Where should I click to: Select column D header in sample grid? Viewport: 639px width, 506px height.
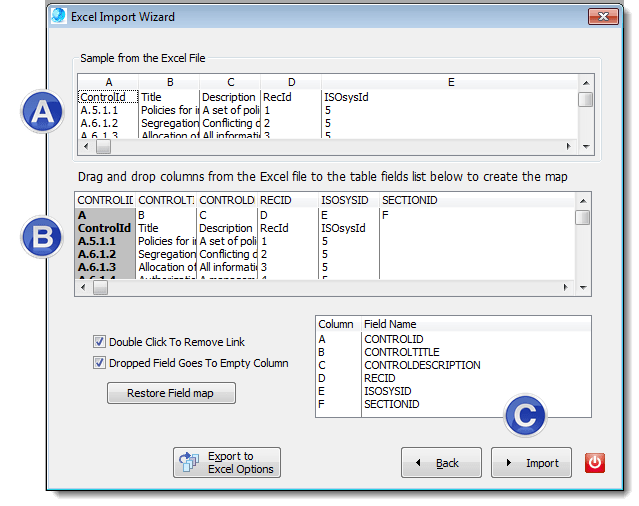[291, 82]
